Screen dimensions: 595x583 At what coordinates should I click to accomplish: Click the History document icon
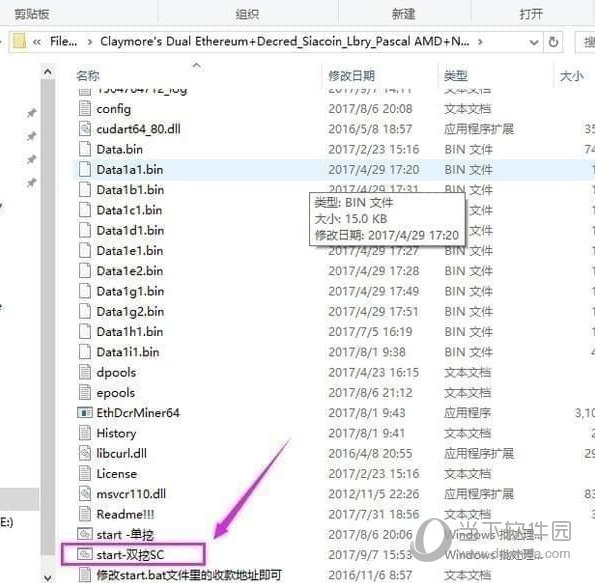click(x=85, y=433)
